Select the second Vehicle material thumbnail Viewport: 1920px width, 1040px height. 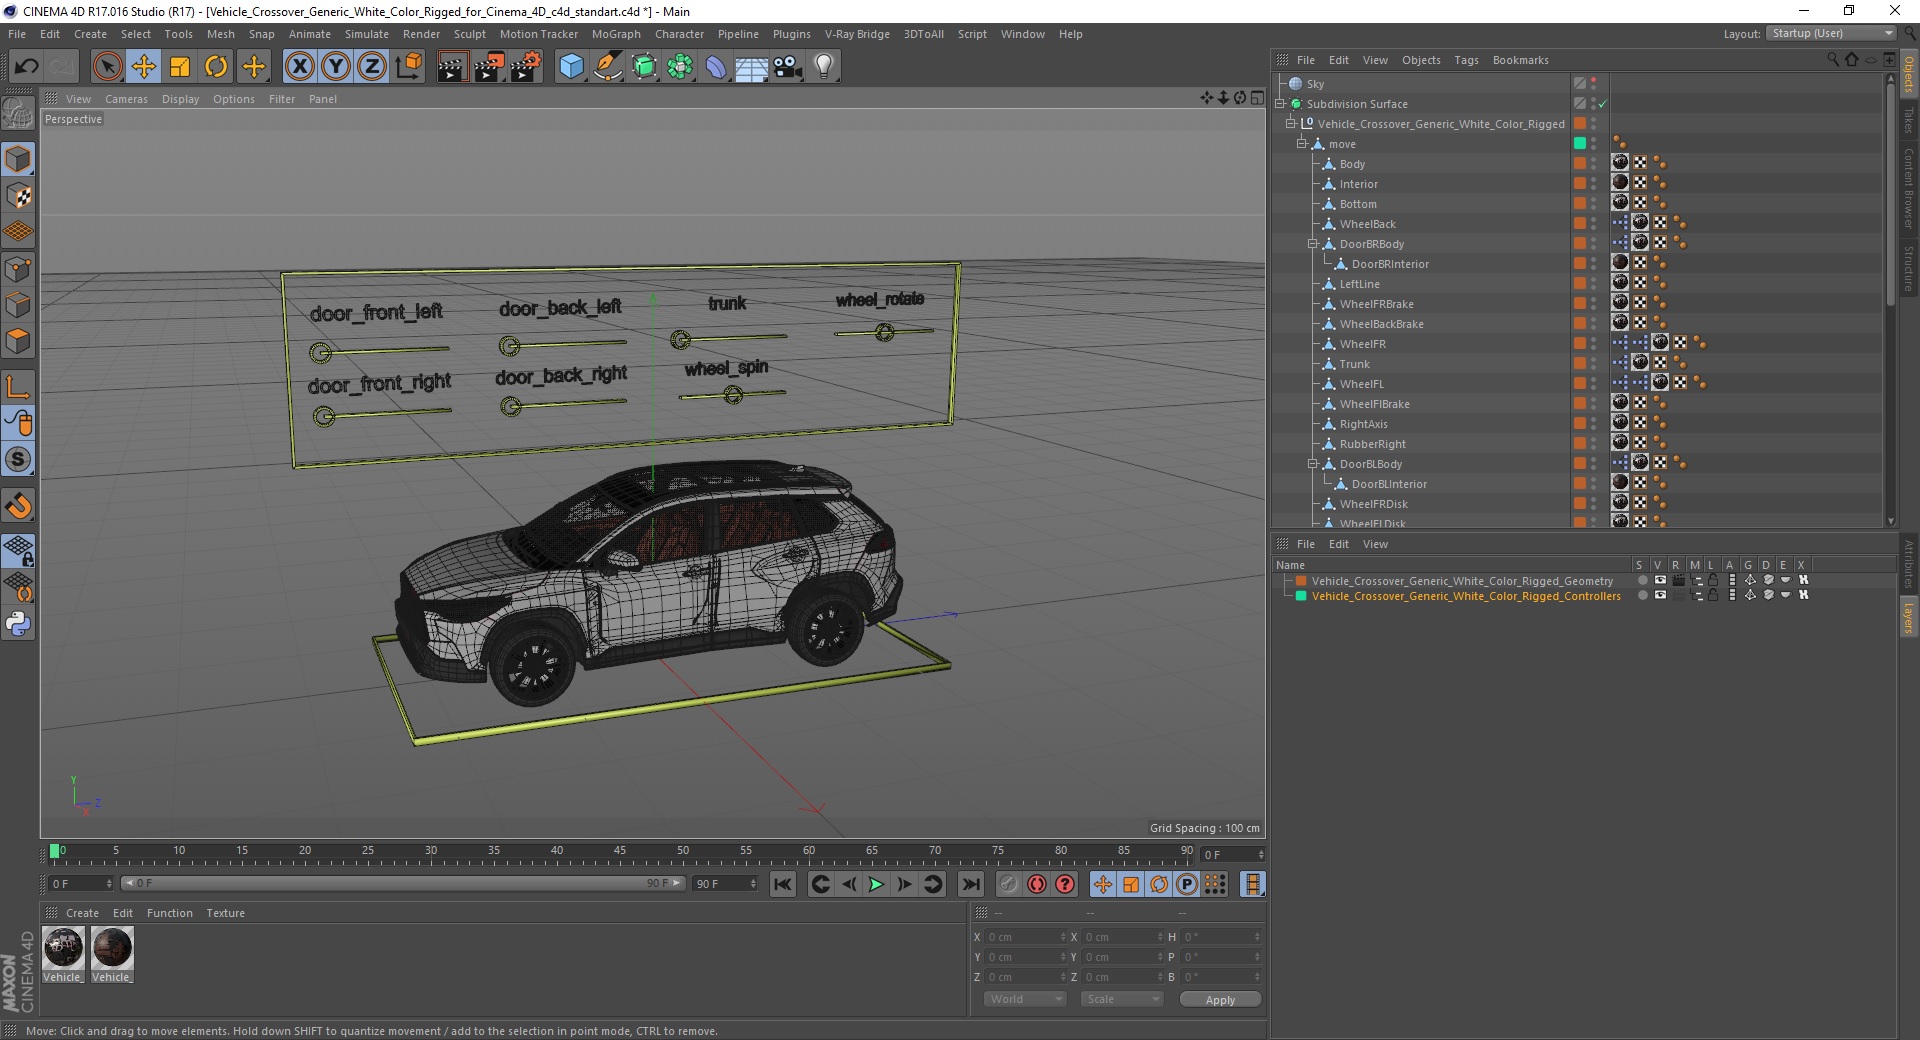pyautogui.click(x=111, y=955)
